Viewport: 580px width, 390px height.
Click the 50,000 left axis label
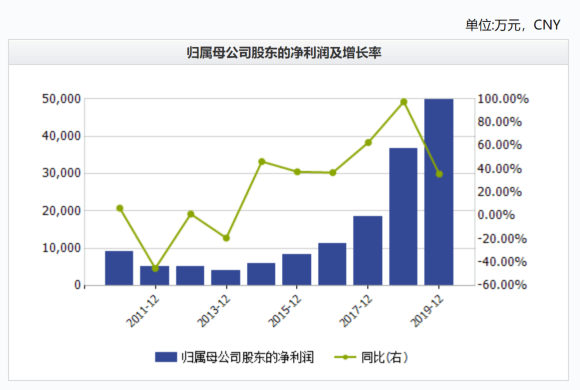pos(61,99)
